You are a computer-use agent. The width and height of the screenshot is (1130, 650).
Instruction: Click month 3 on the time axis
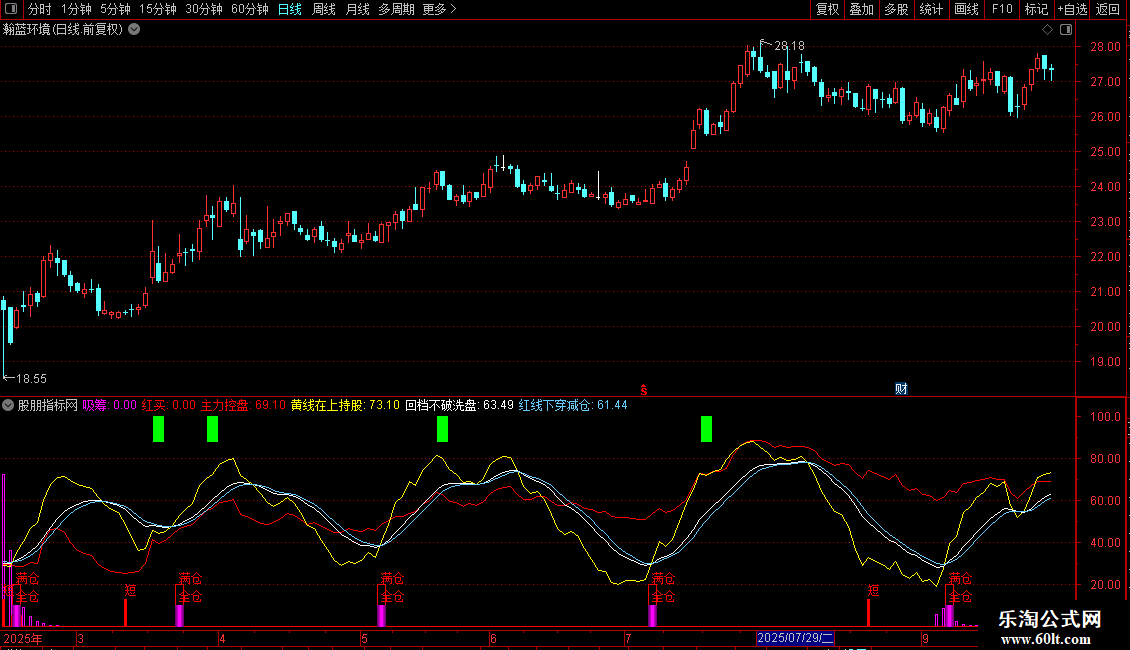pos(80,639)
